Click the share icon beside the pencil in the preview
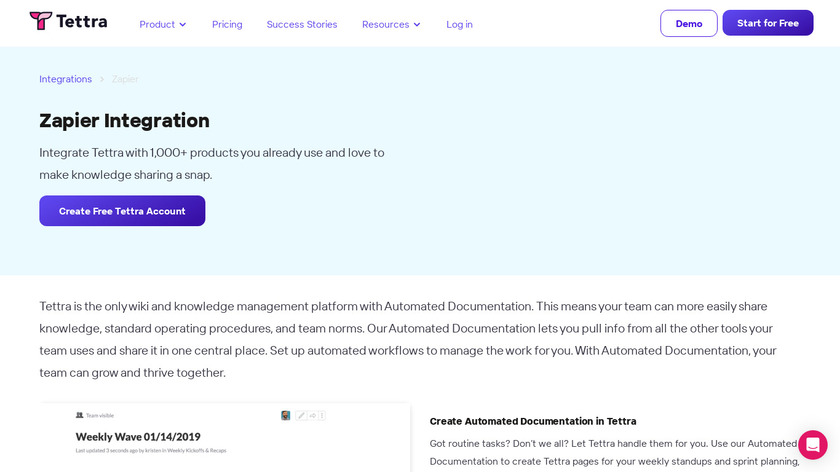The width and height of the screenshot is (840, 472). tap(312, 416)
